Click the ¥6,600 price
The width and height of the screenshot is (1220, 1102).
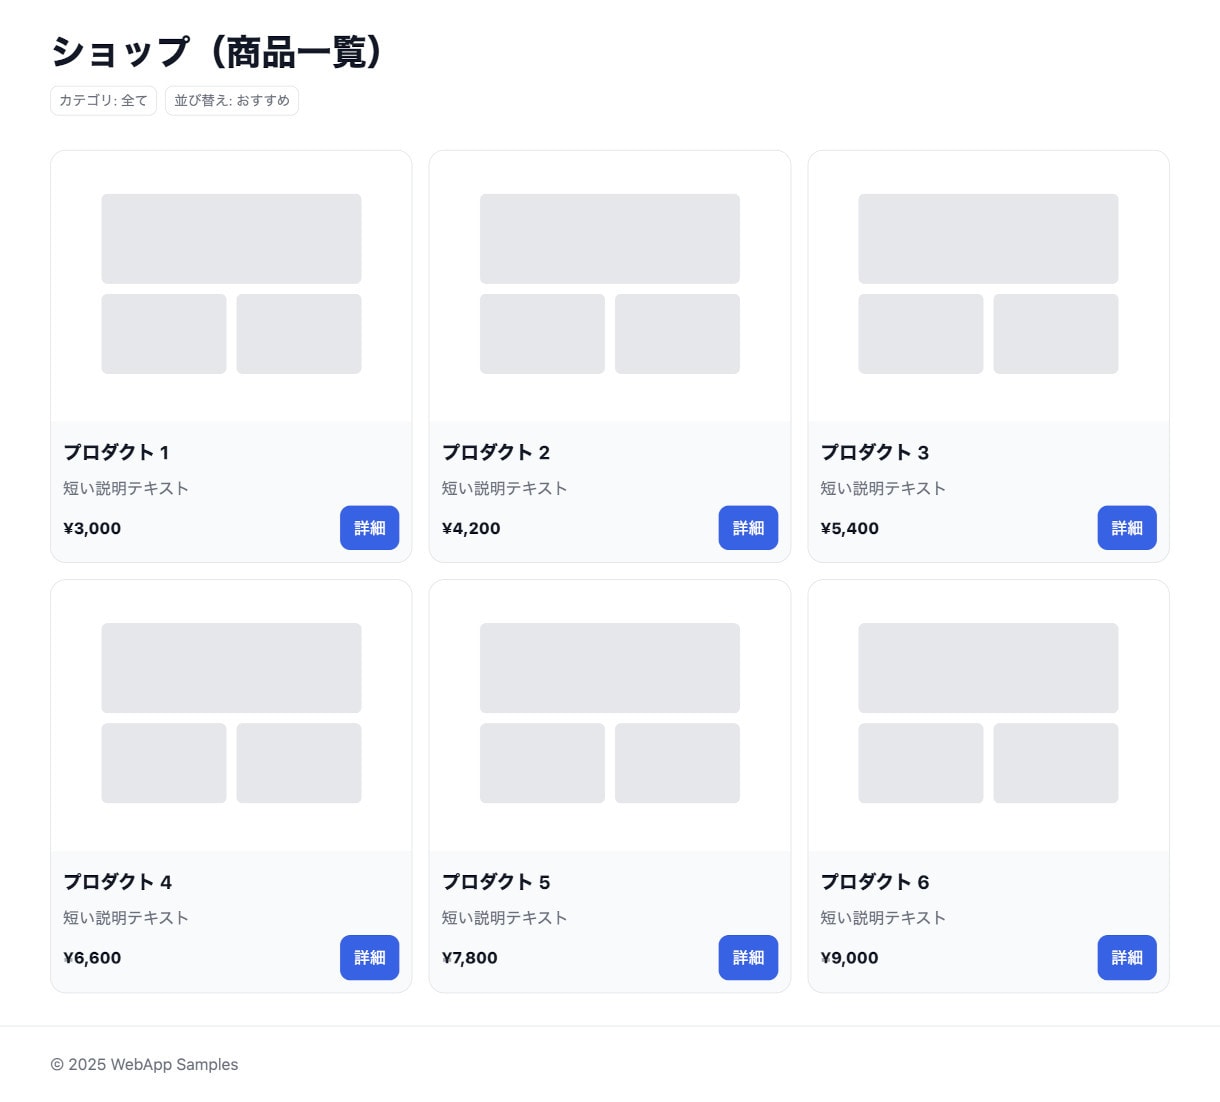click(x=92, y=958)
